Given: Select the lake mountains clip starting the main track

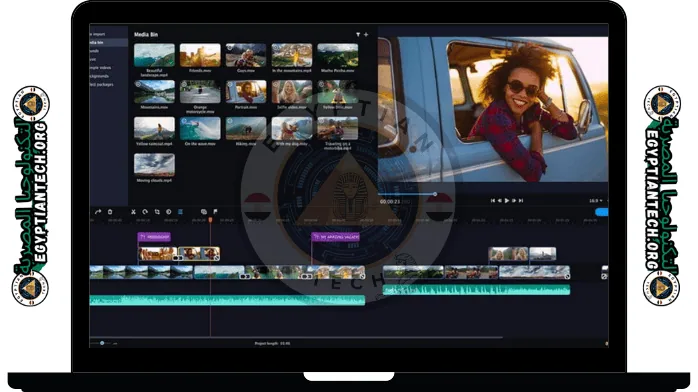Looking at the screenshot, I should point(142,272).
